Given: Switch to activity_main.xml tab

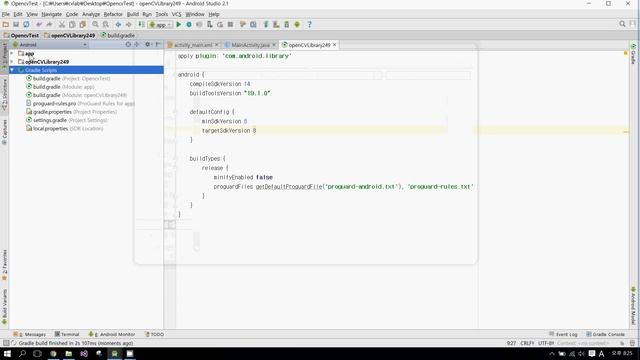Looking at the screenshot, I should (193, 45).
